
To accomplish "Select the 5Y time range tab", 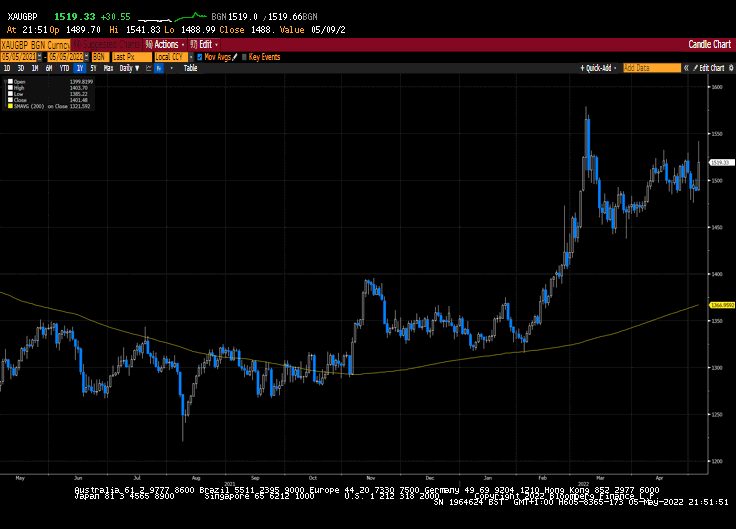I will pyautogui.click(x=93, y=68).
